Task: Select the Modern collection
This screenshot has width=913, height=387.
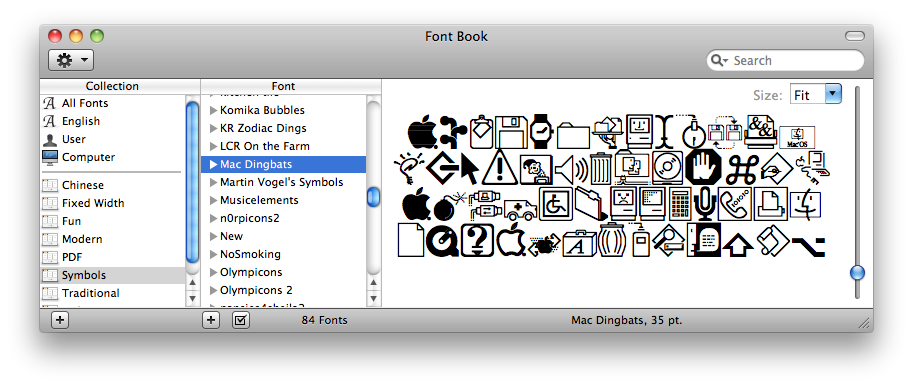Action: [112, 239]
